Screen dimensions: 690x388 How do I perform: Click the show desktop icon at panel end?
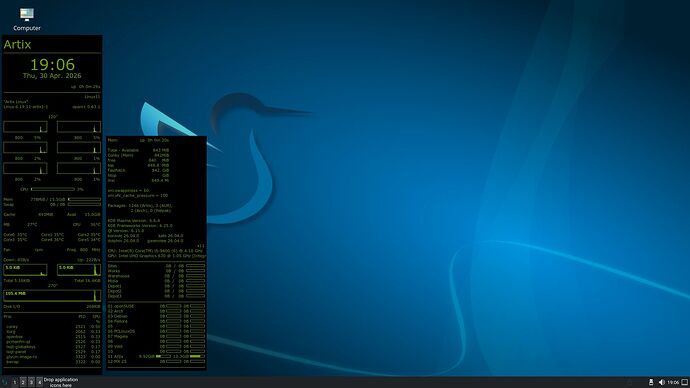[685, 382]
